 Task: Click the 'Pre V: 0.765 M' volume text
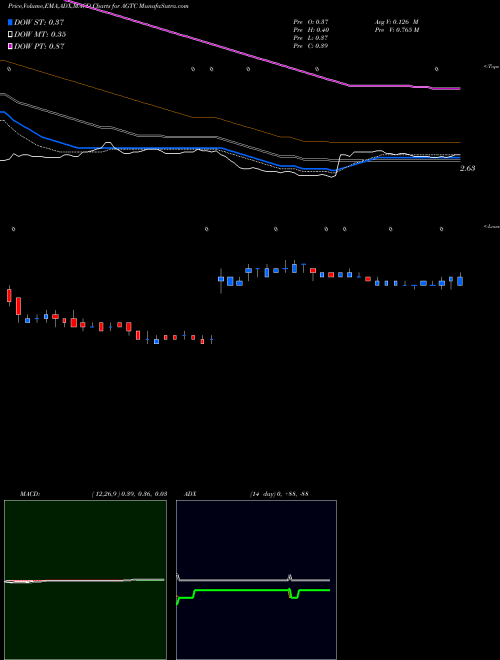tap(397, 30)
